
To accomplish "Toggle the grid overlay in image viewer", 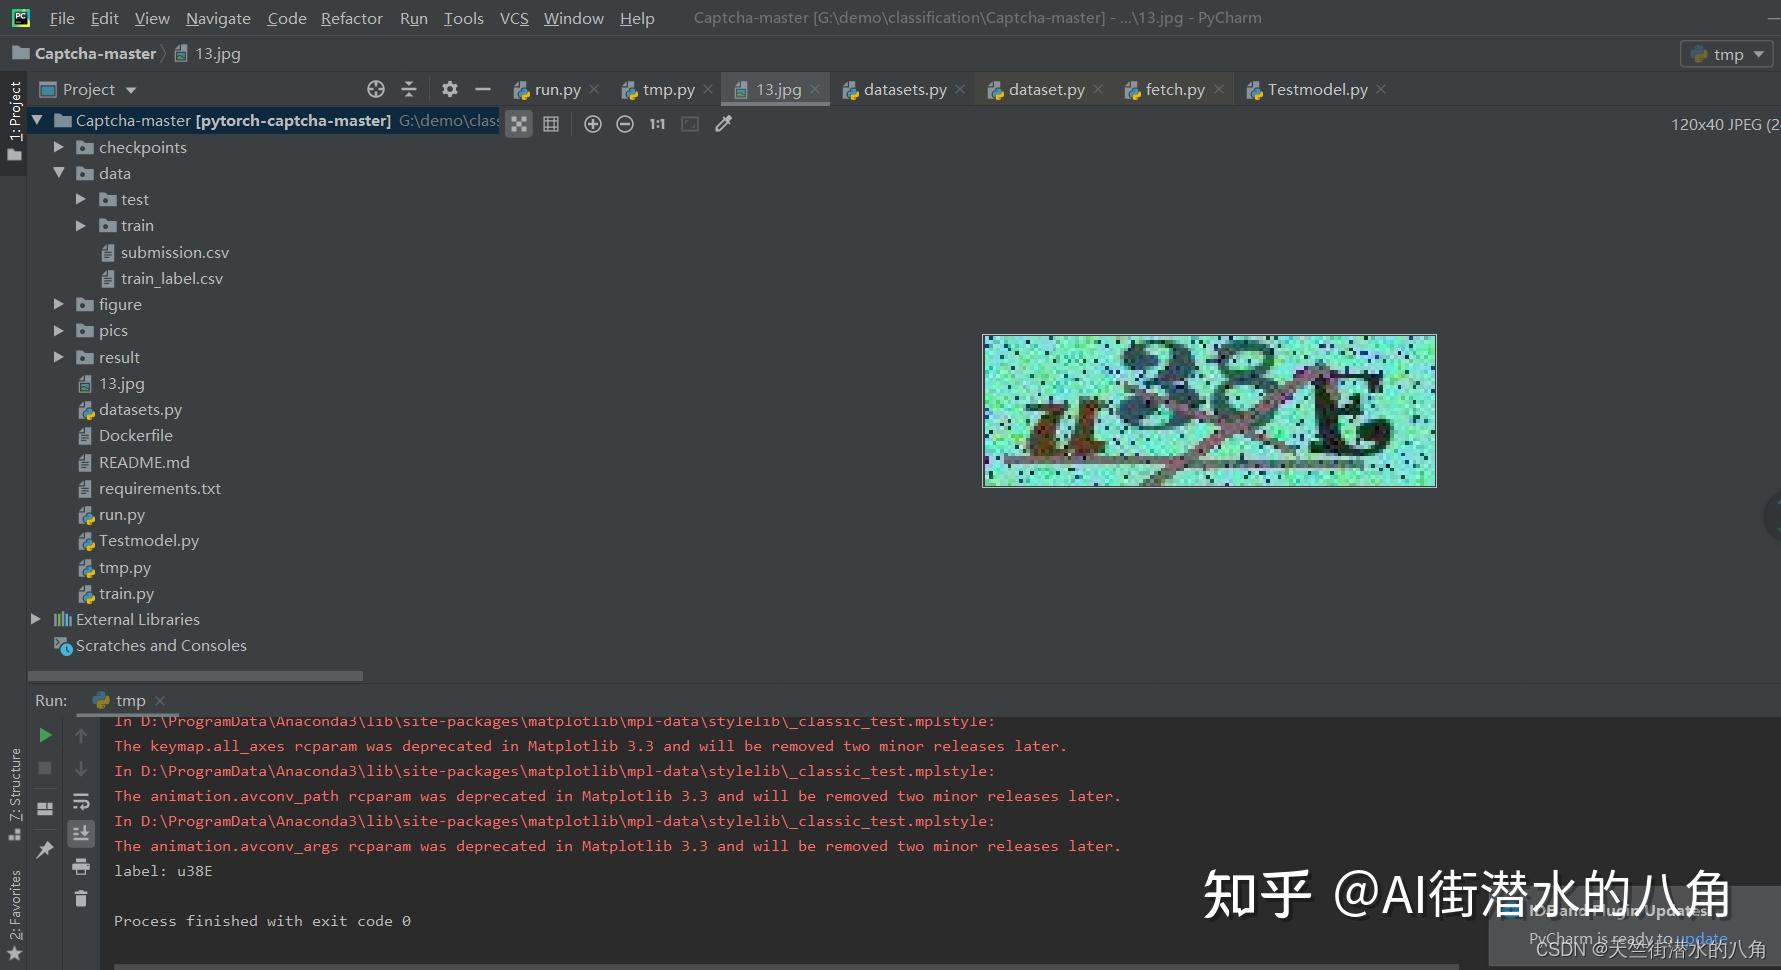I will click(551, 124).
